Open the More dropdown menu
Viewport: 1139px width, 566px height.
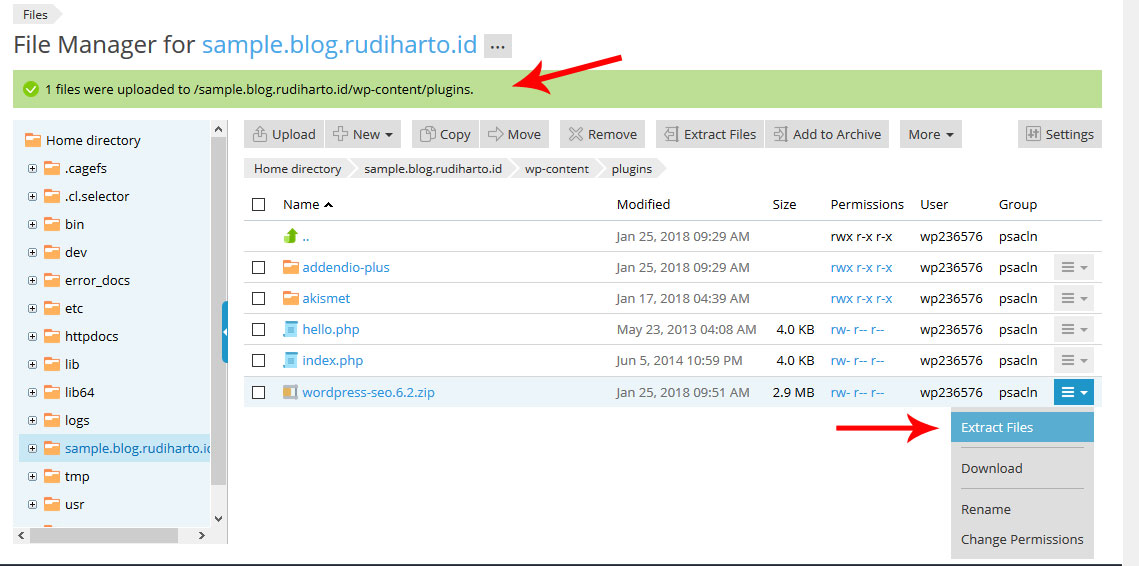931,134
